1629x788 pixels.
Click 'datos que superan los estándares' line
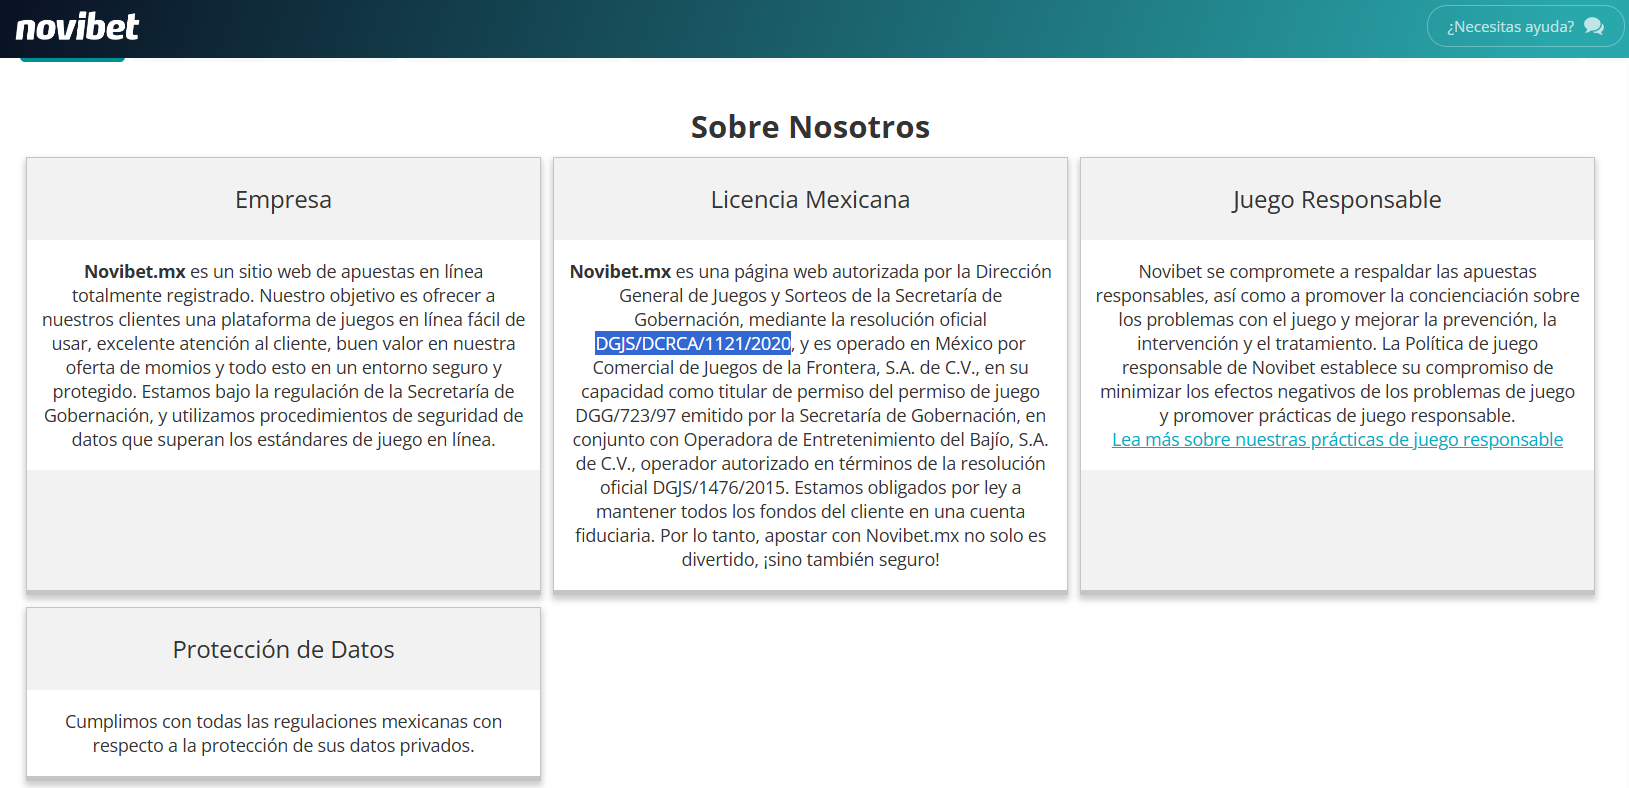283,440
